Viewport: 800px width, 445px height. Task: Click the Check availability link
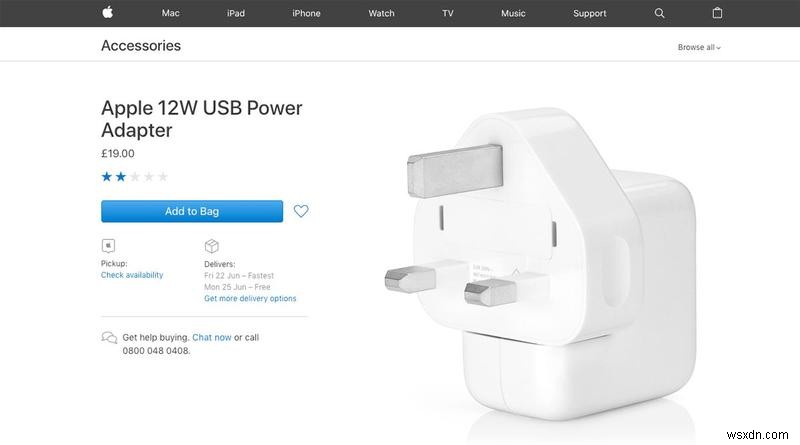pos(132,275)
